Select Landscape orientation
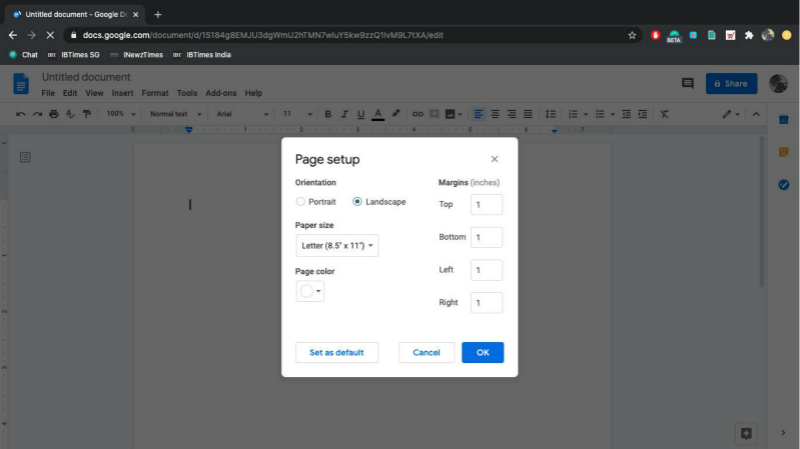 click(358, 202)
